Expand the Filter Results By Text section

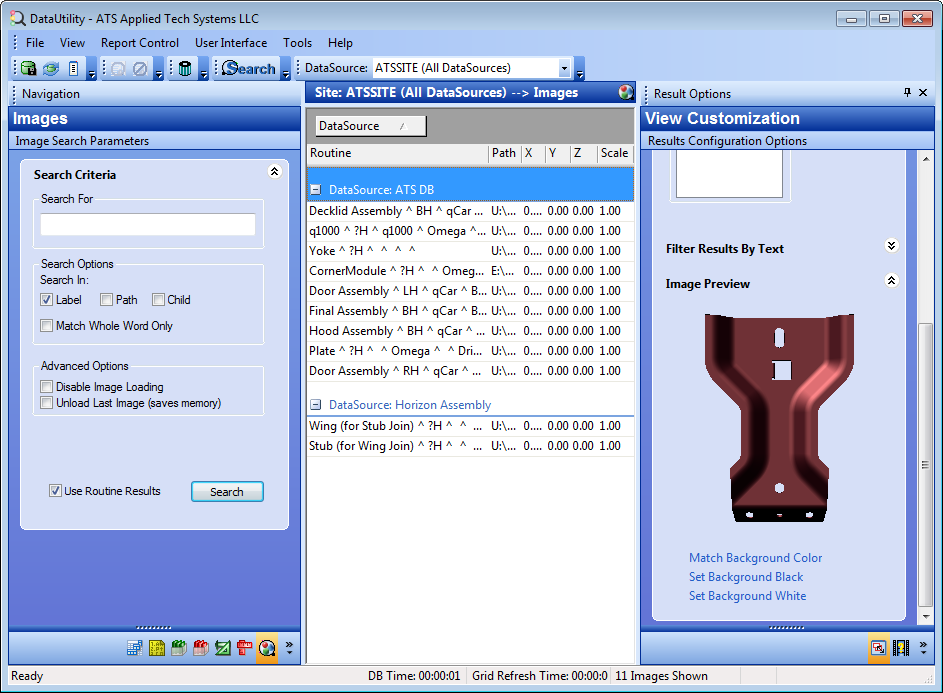click(891, 246)
